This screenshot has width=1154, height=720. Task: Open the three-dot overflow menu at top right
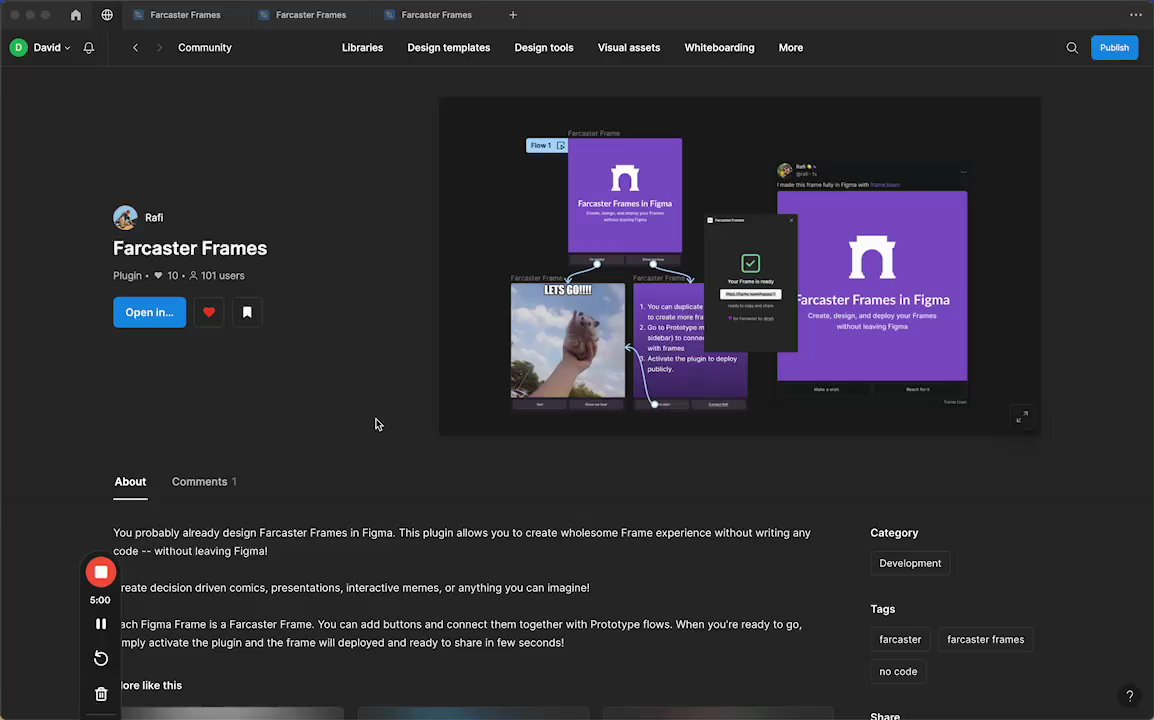[x=1136, y=15]
